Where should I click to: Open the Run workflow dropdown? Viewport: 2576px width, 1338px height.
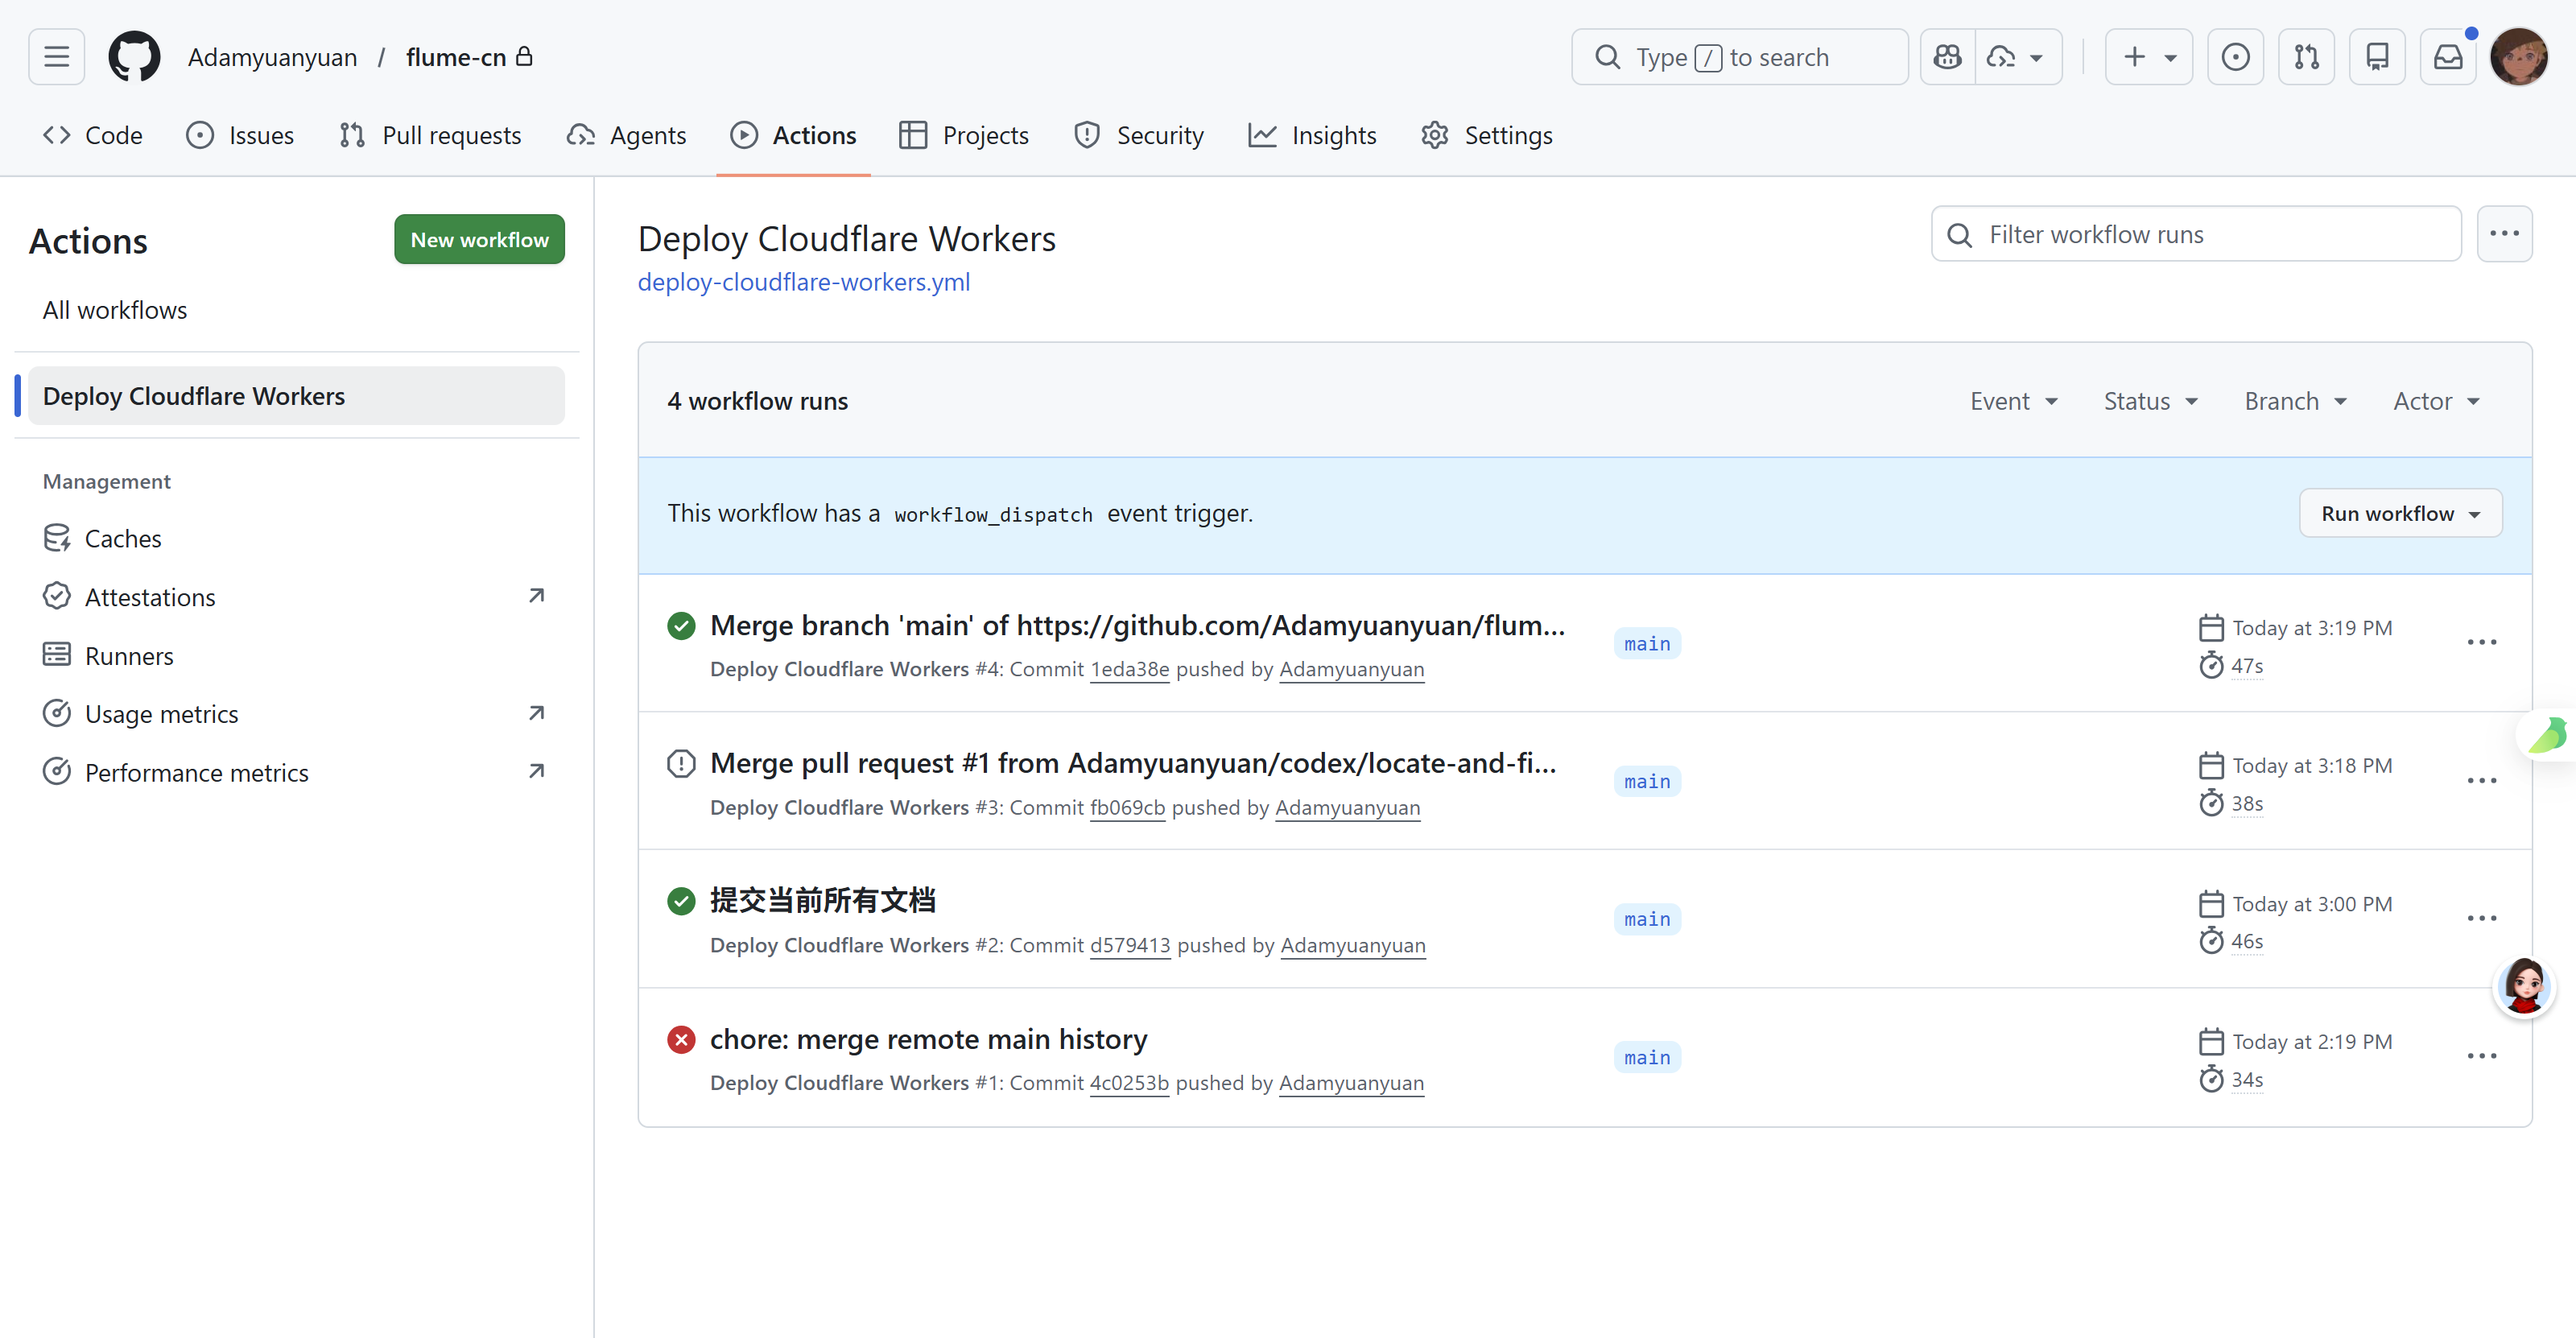click(2400, 513)
